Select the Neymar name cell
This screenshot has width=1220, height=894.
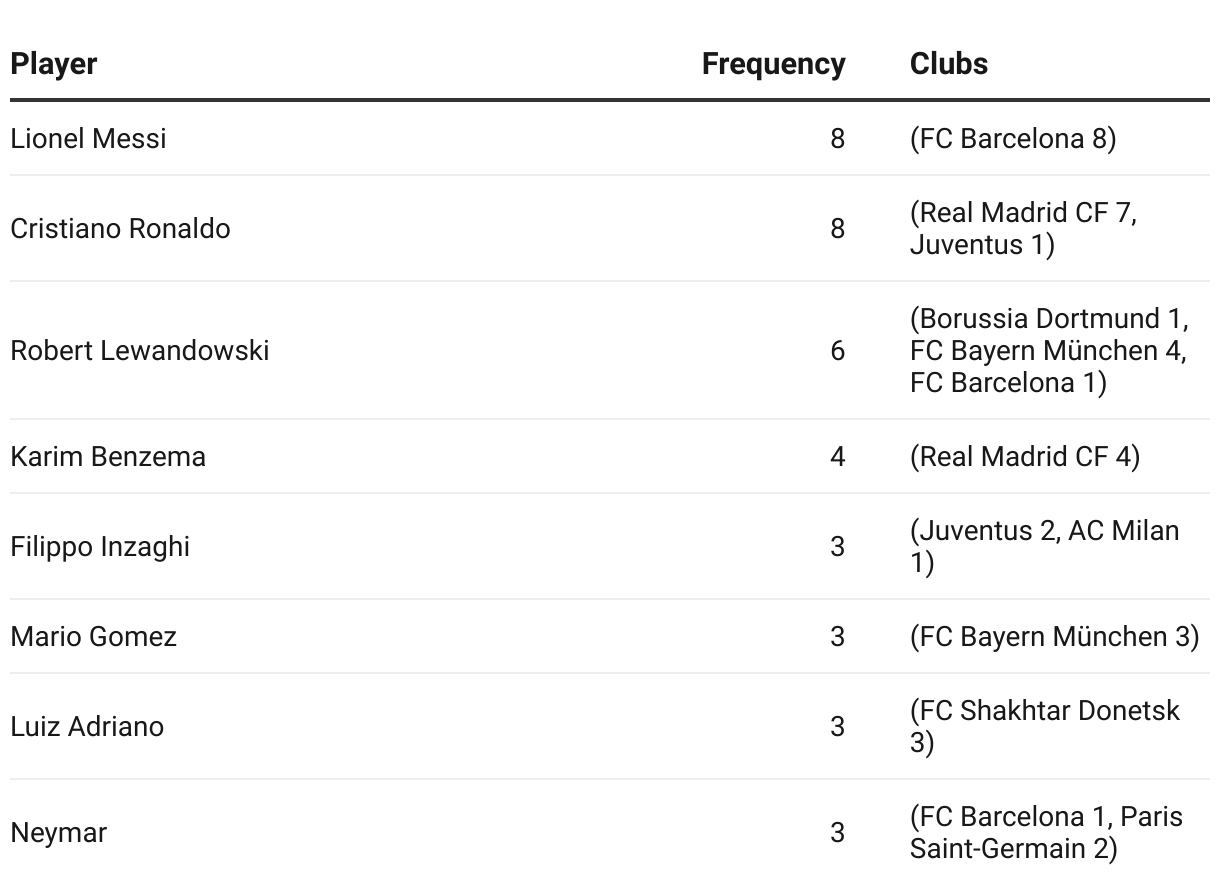click(58, 832)
